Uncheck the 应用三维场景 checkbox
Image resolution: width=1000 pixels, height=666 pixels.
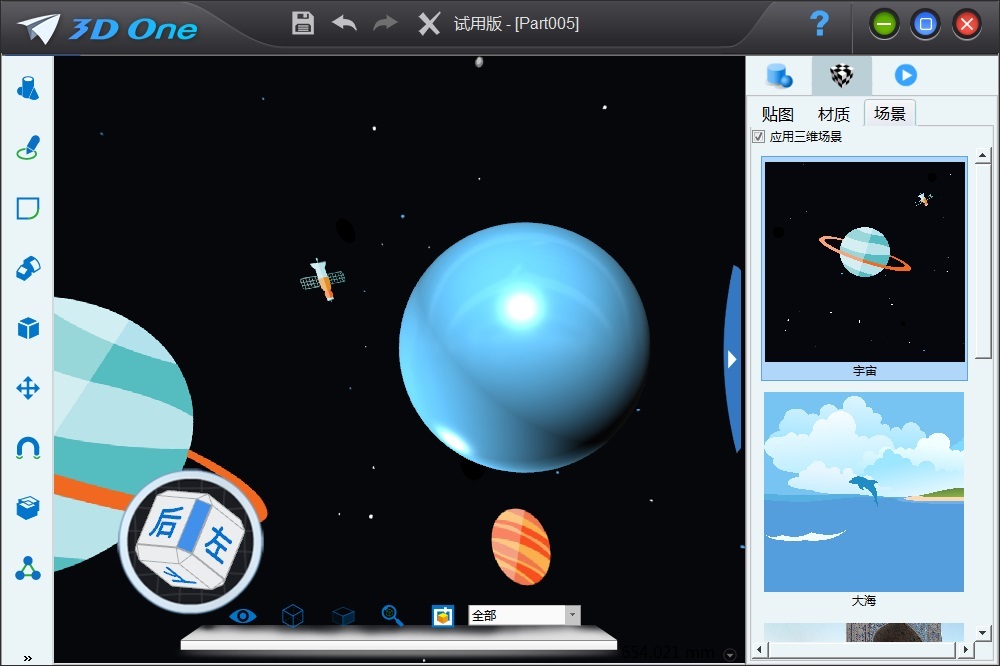759,137
